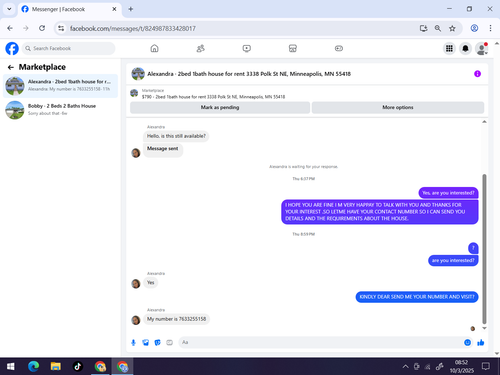500x375 pixels.
Task: Open Windows Start menu
Action: (11, 367)
